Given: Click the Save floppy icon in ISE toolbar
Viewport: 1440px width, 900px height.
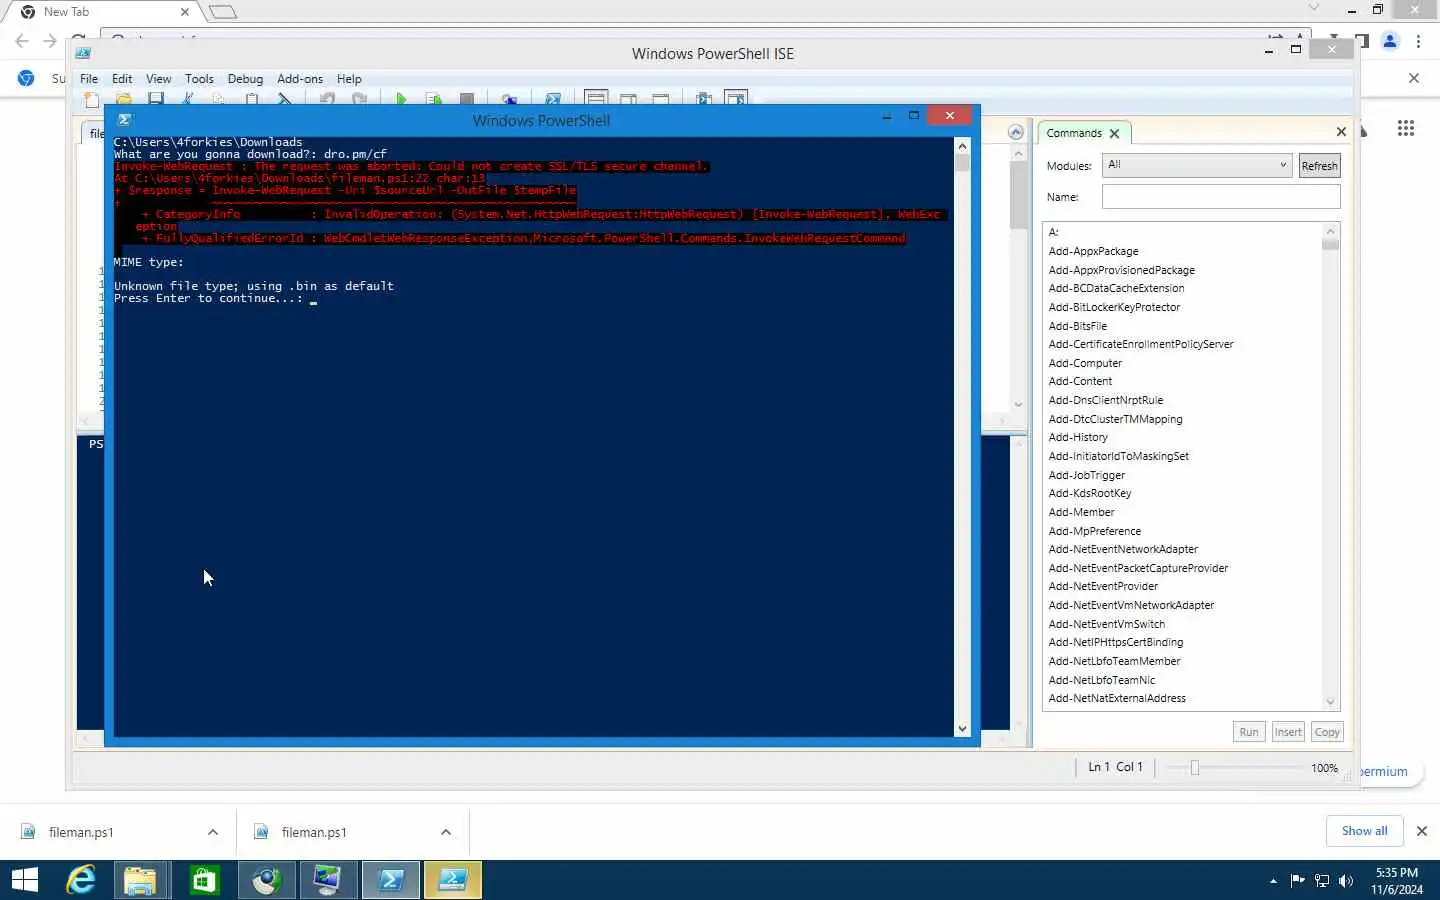Looking at the screenshot, I should point(156,99).
